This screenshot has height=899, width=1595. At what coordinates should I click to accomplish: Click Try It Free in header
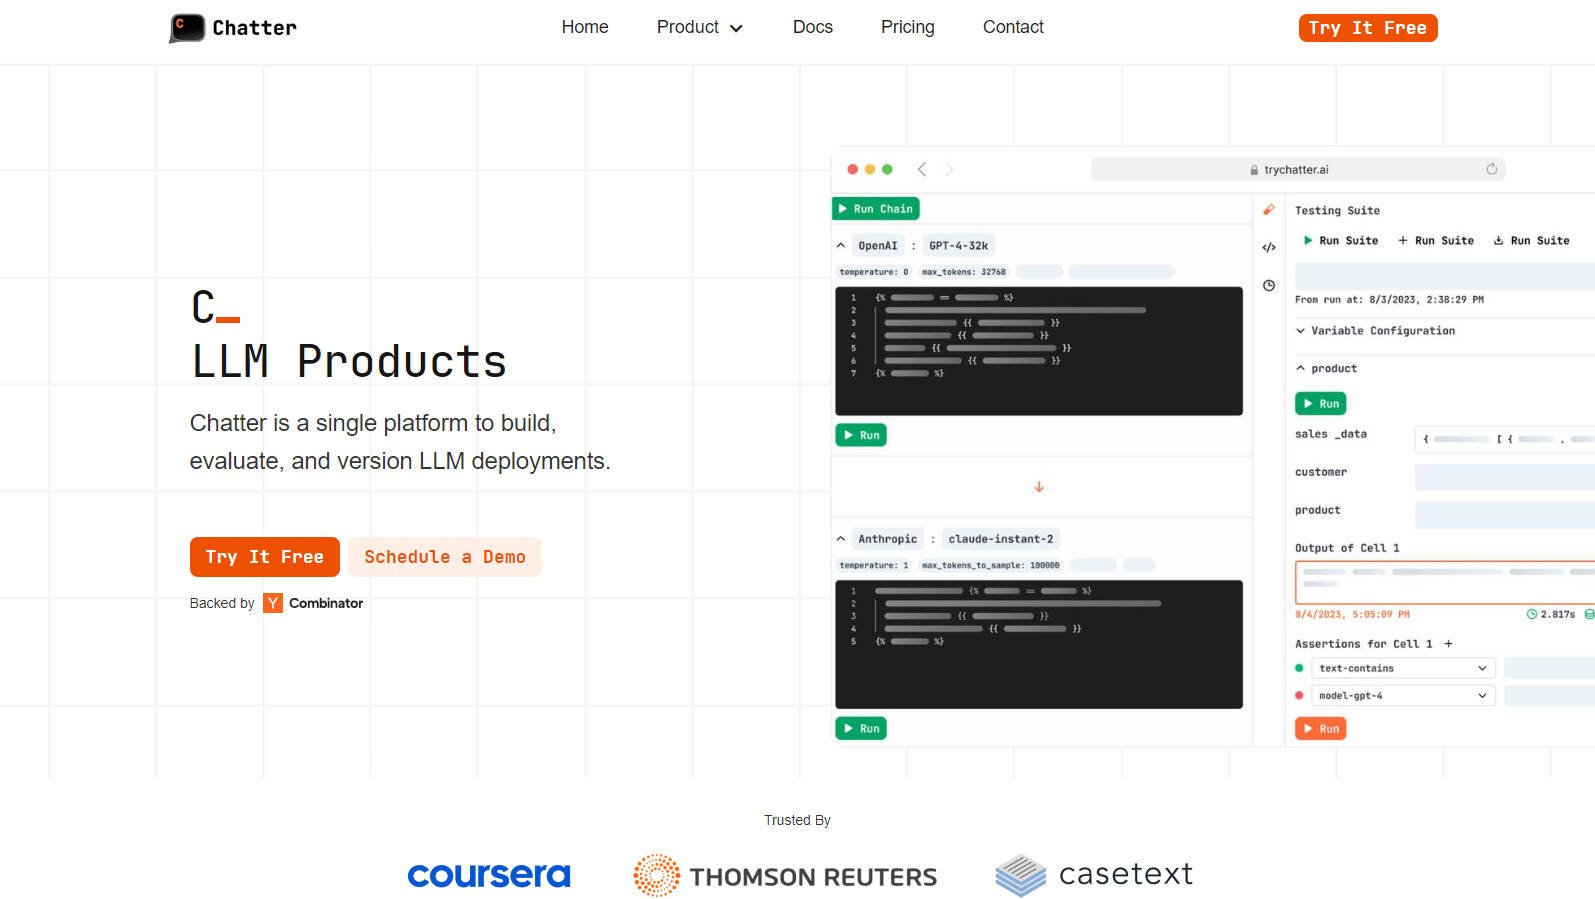pos(1367,28)
